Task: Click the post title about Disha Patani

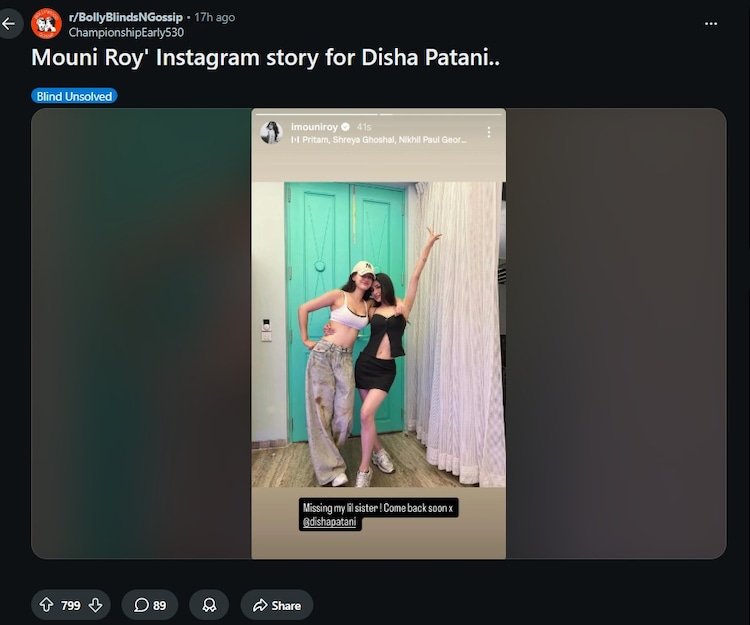Action: click(265, 57)
